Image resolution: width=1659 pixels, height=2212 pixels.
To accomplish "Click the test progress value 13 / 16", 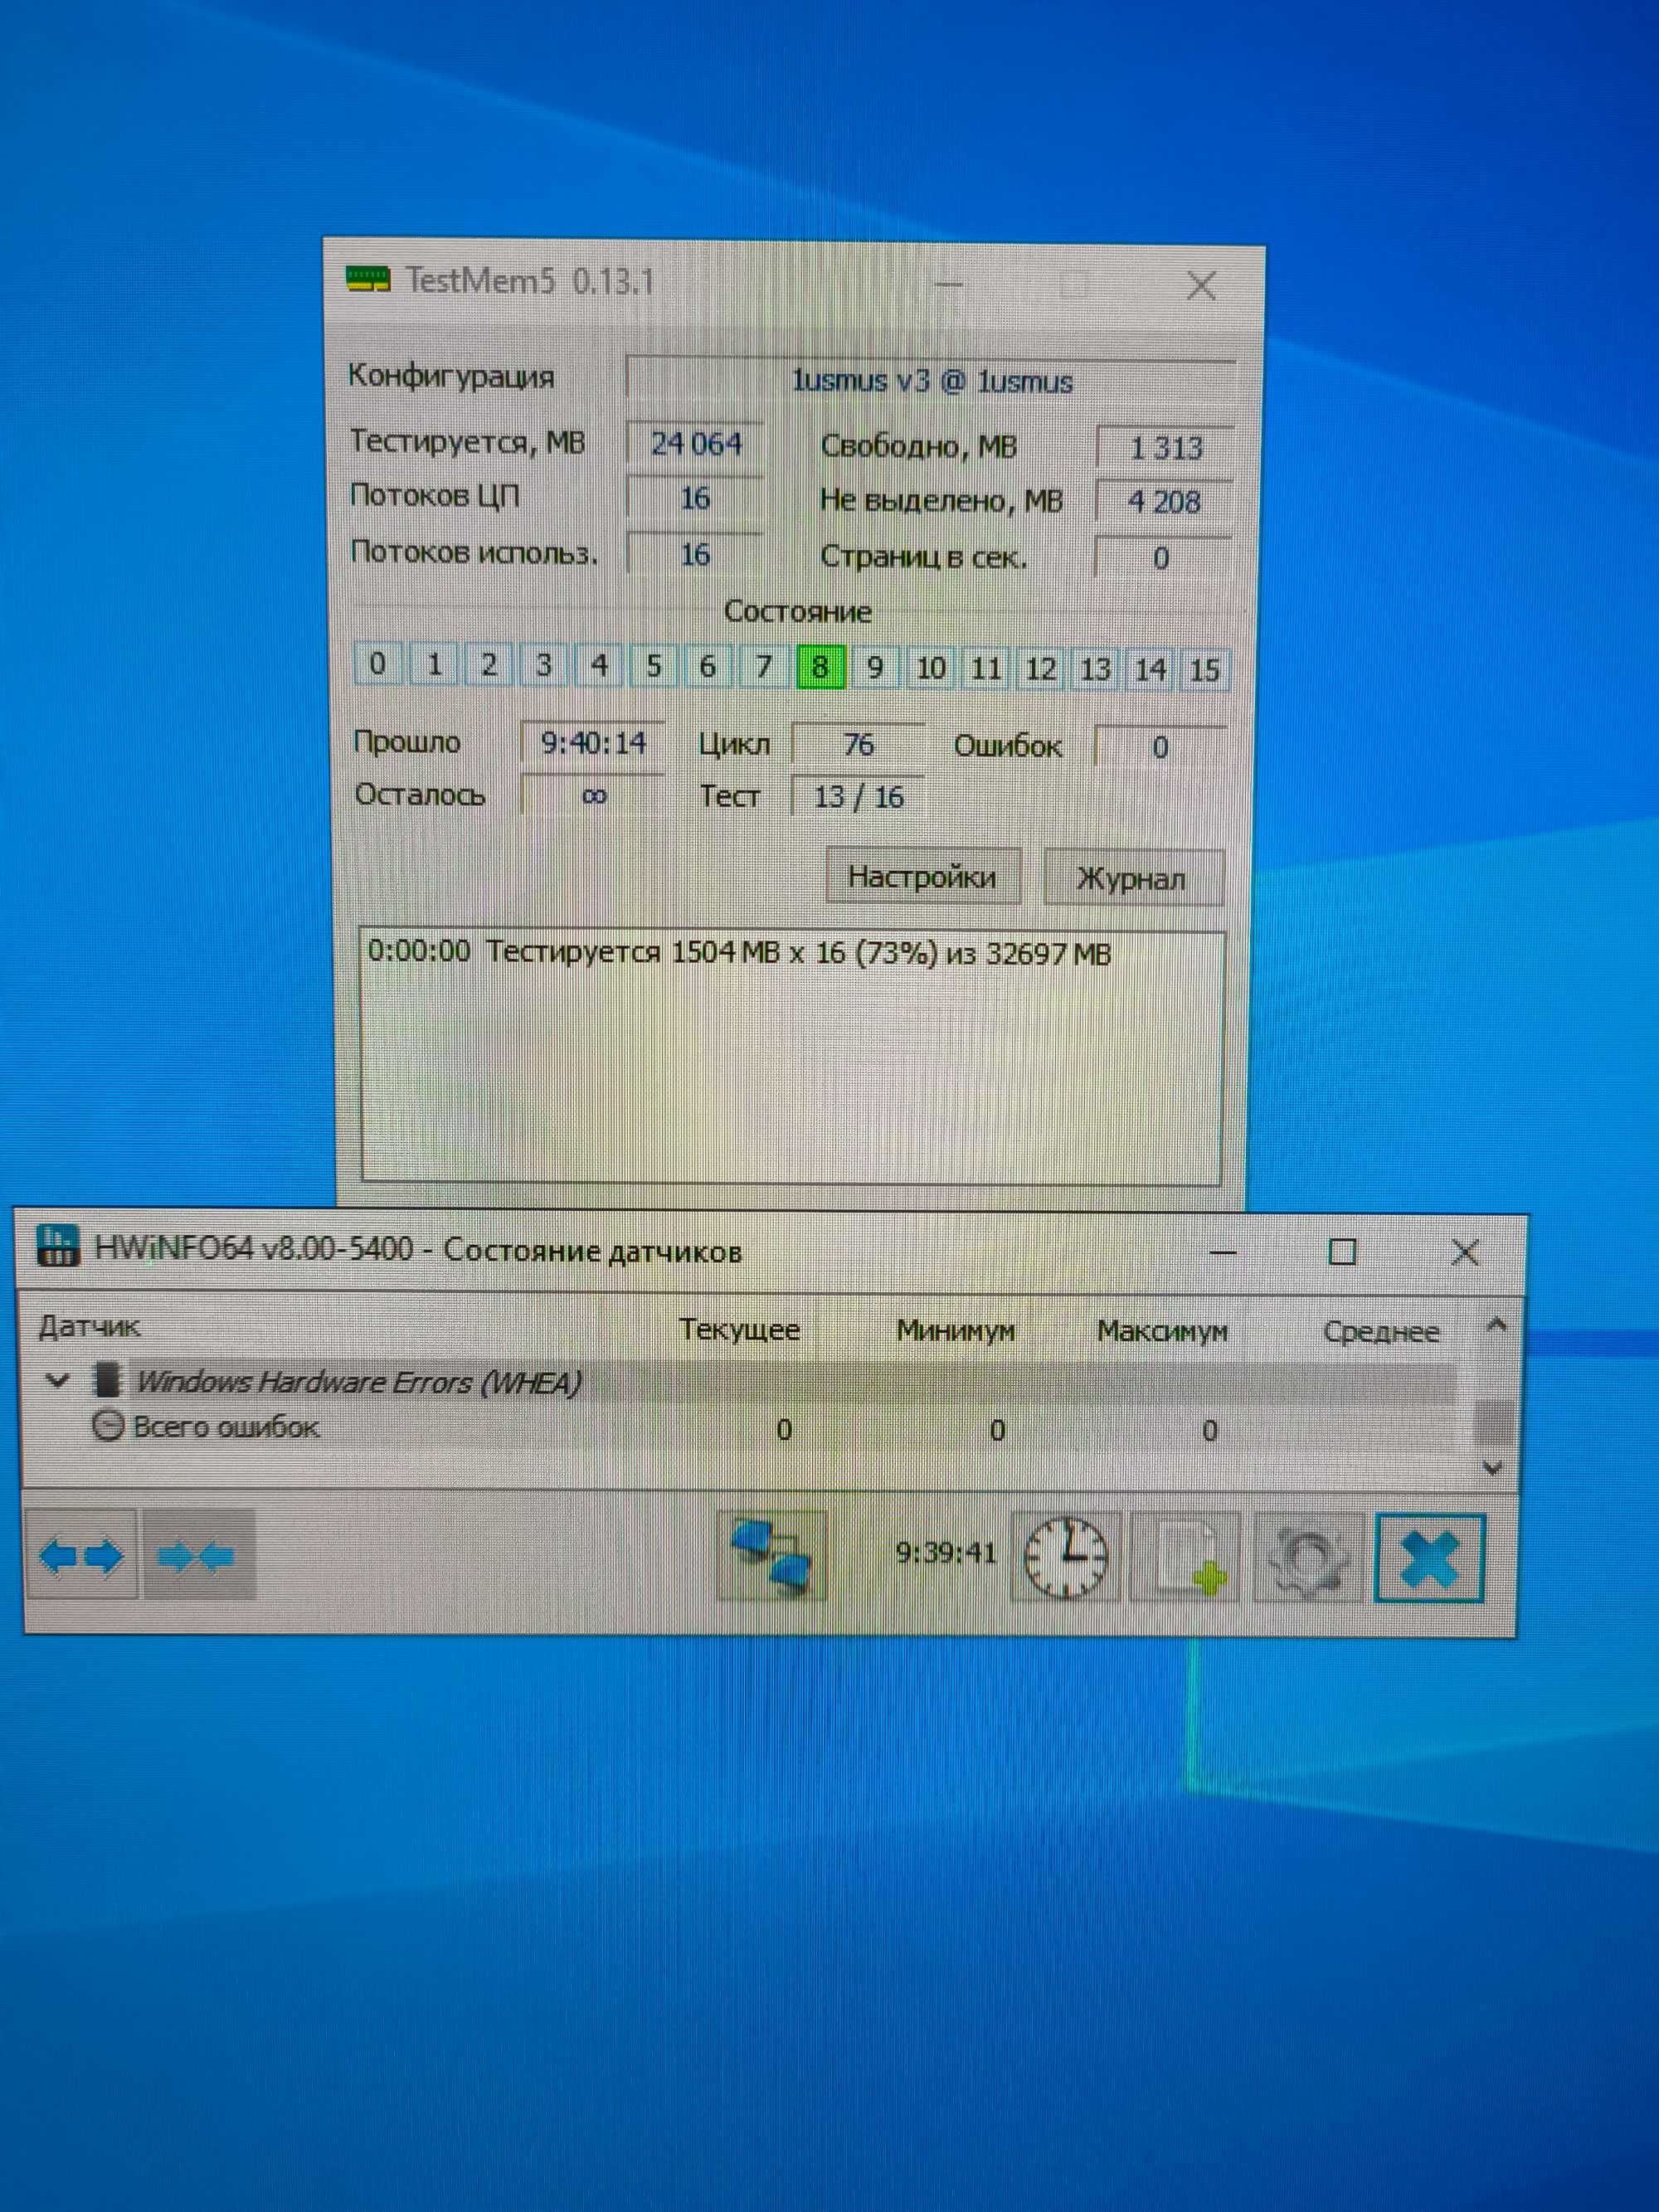I will (x=858, y=796).
